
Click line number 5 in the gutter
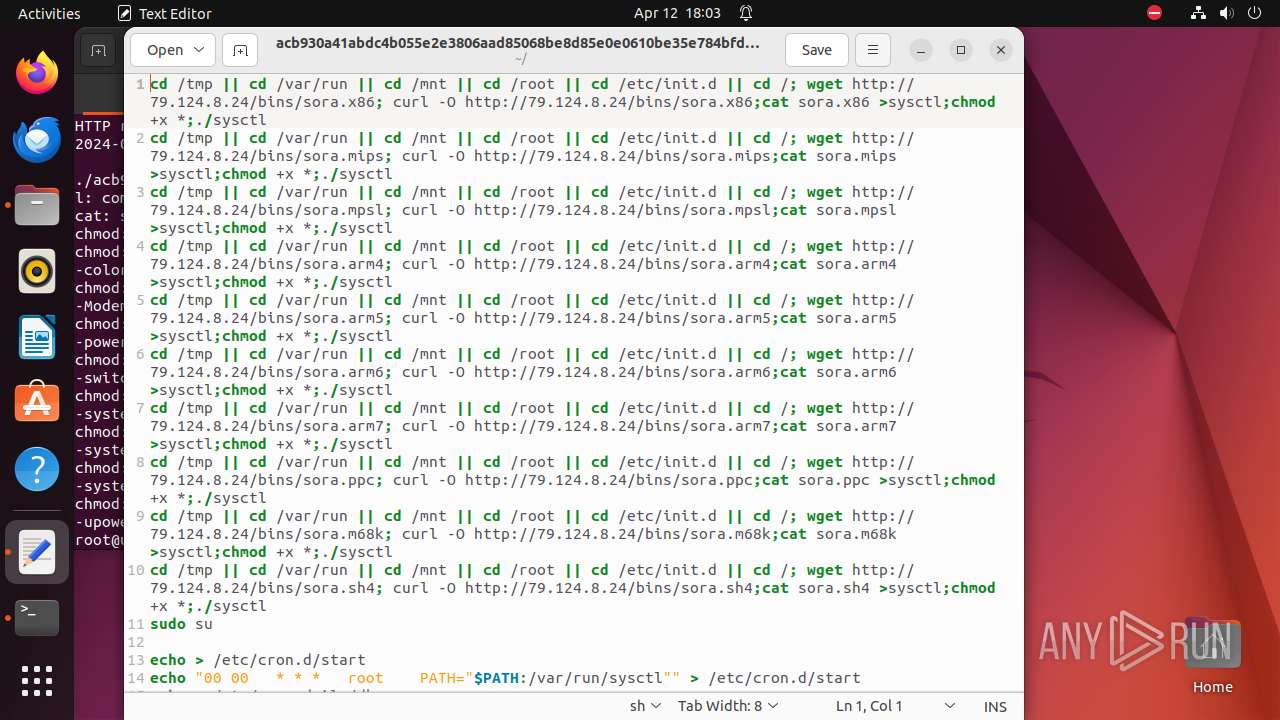(140, 300)
